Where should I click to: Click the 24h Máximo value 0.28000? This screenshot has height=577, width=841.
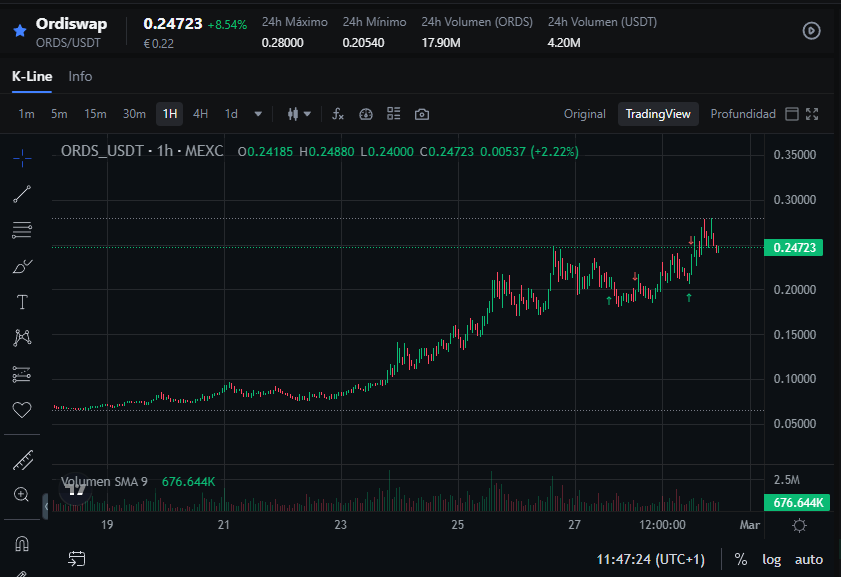coord(282,43)
